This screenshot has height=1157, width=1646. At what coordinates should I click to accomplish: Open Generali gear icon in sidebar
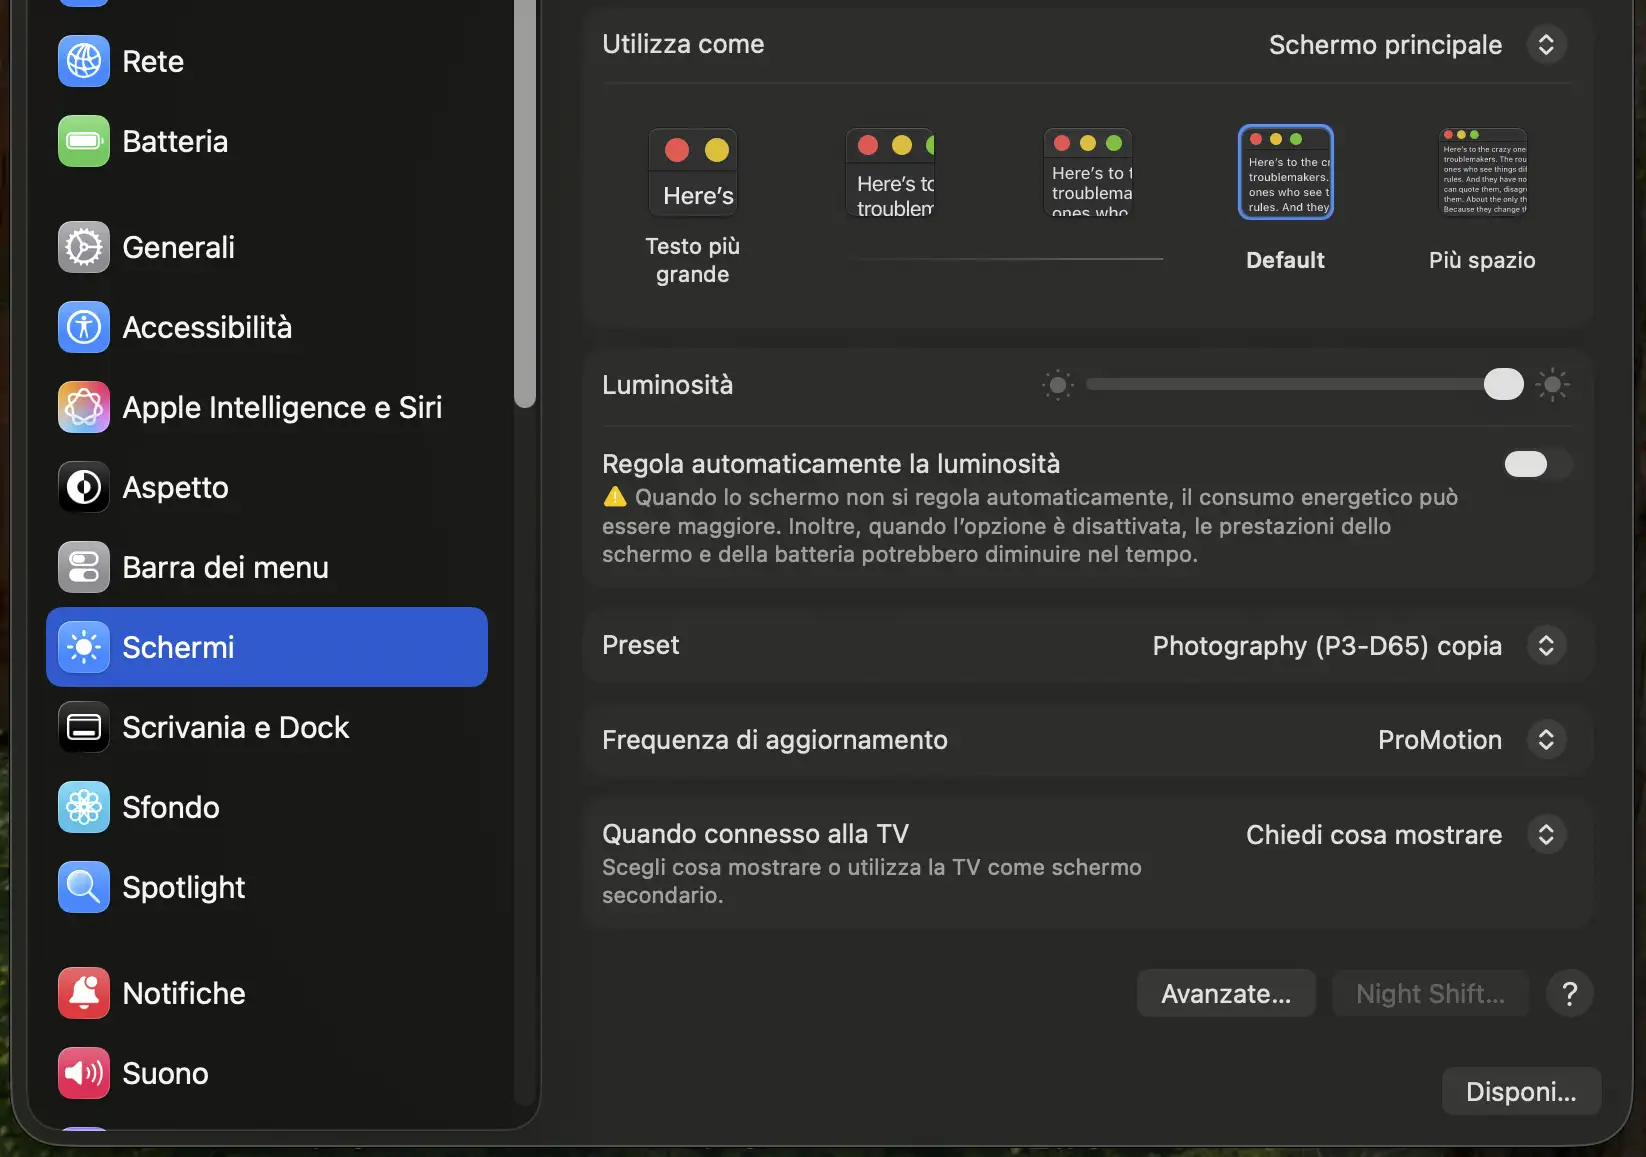click(x=84, y=247)
